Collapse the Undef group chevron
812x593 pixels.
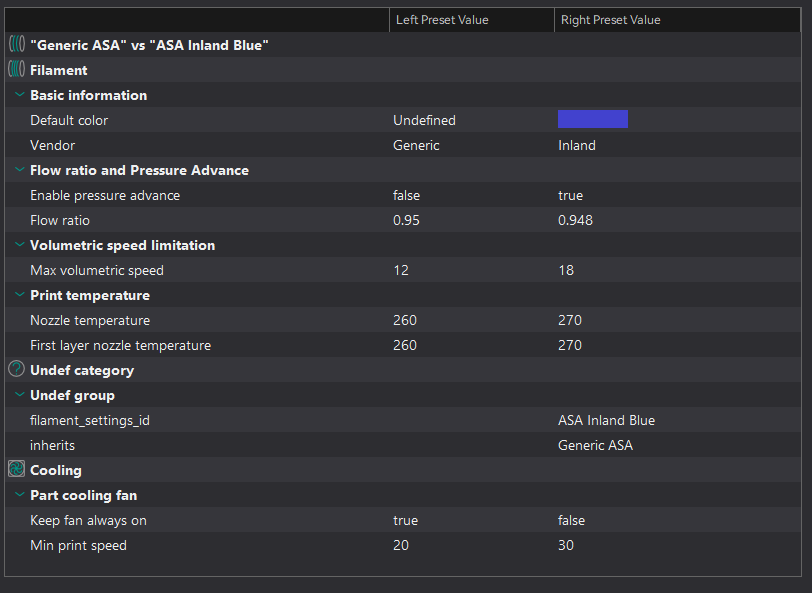20,395
